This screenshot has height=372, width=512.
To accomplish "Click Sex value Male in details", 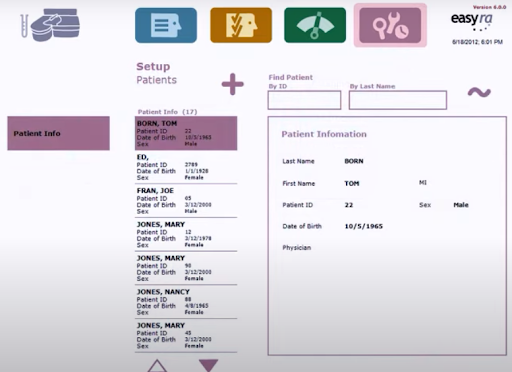I will pos(461,205).
